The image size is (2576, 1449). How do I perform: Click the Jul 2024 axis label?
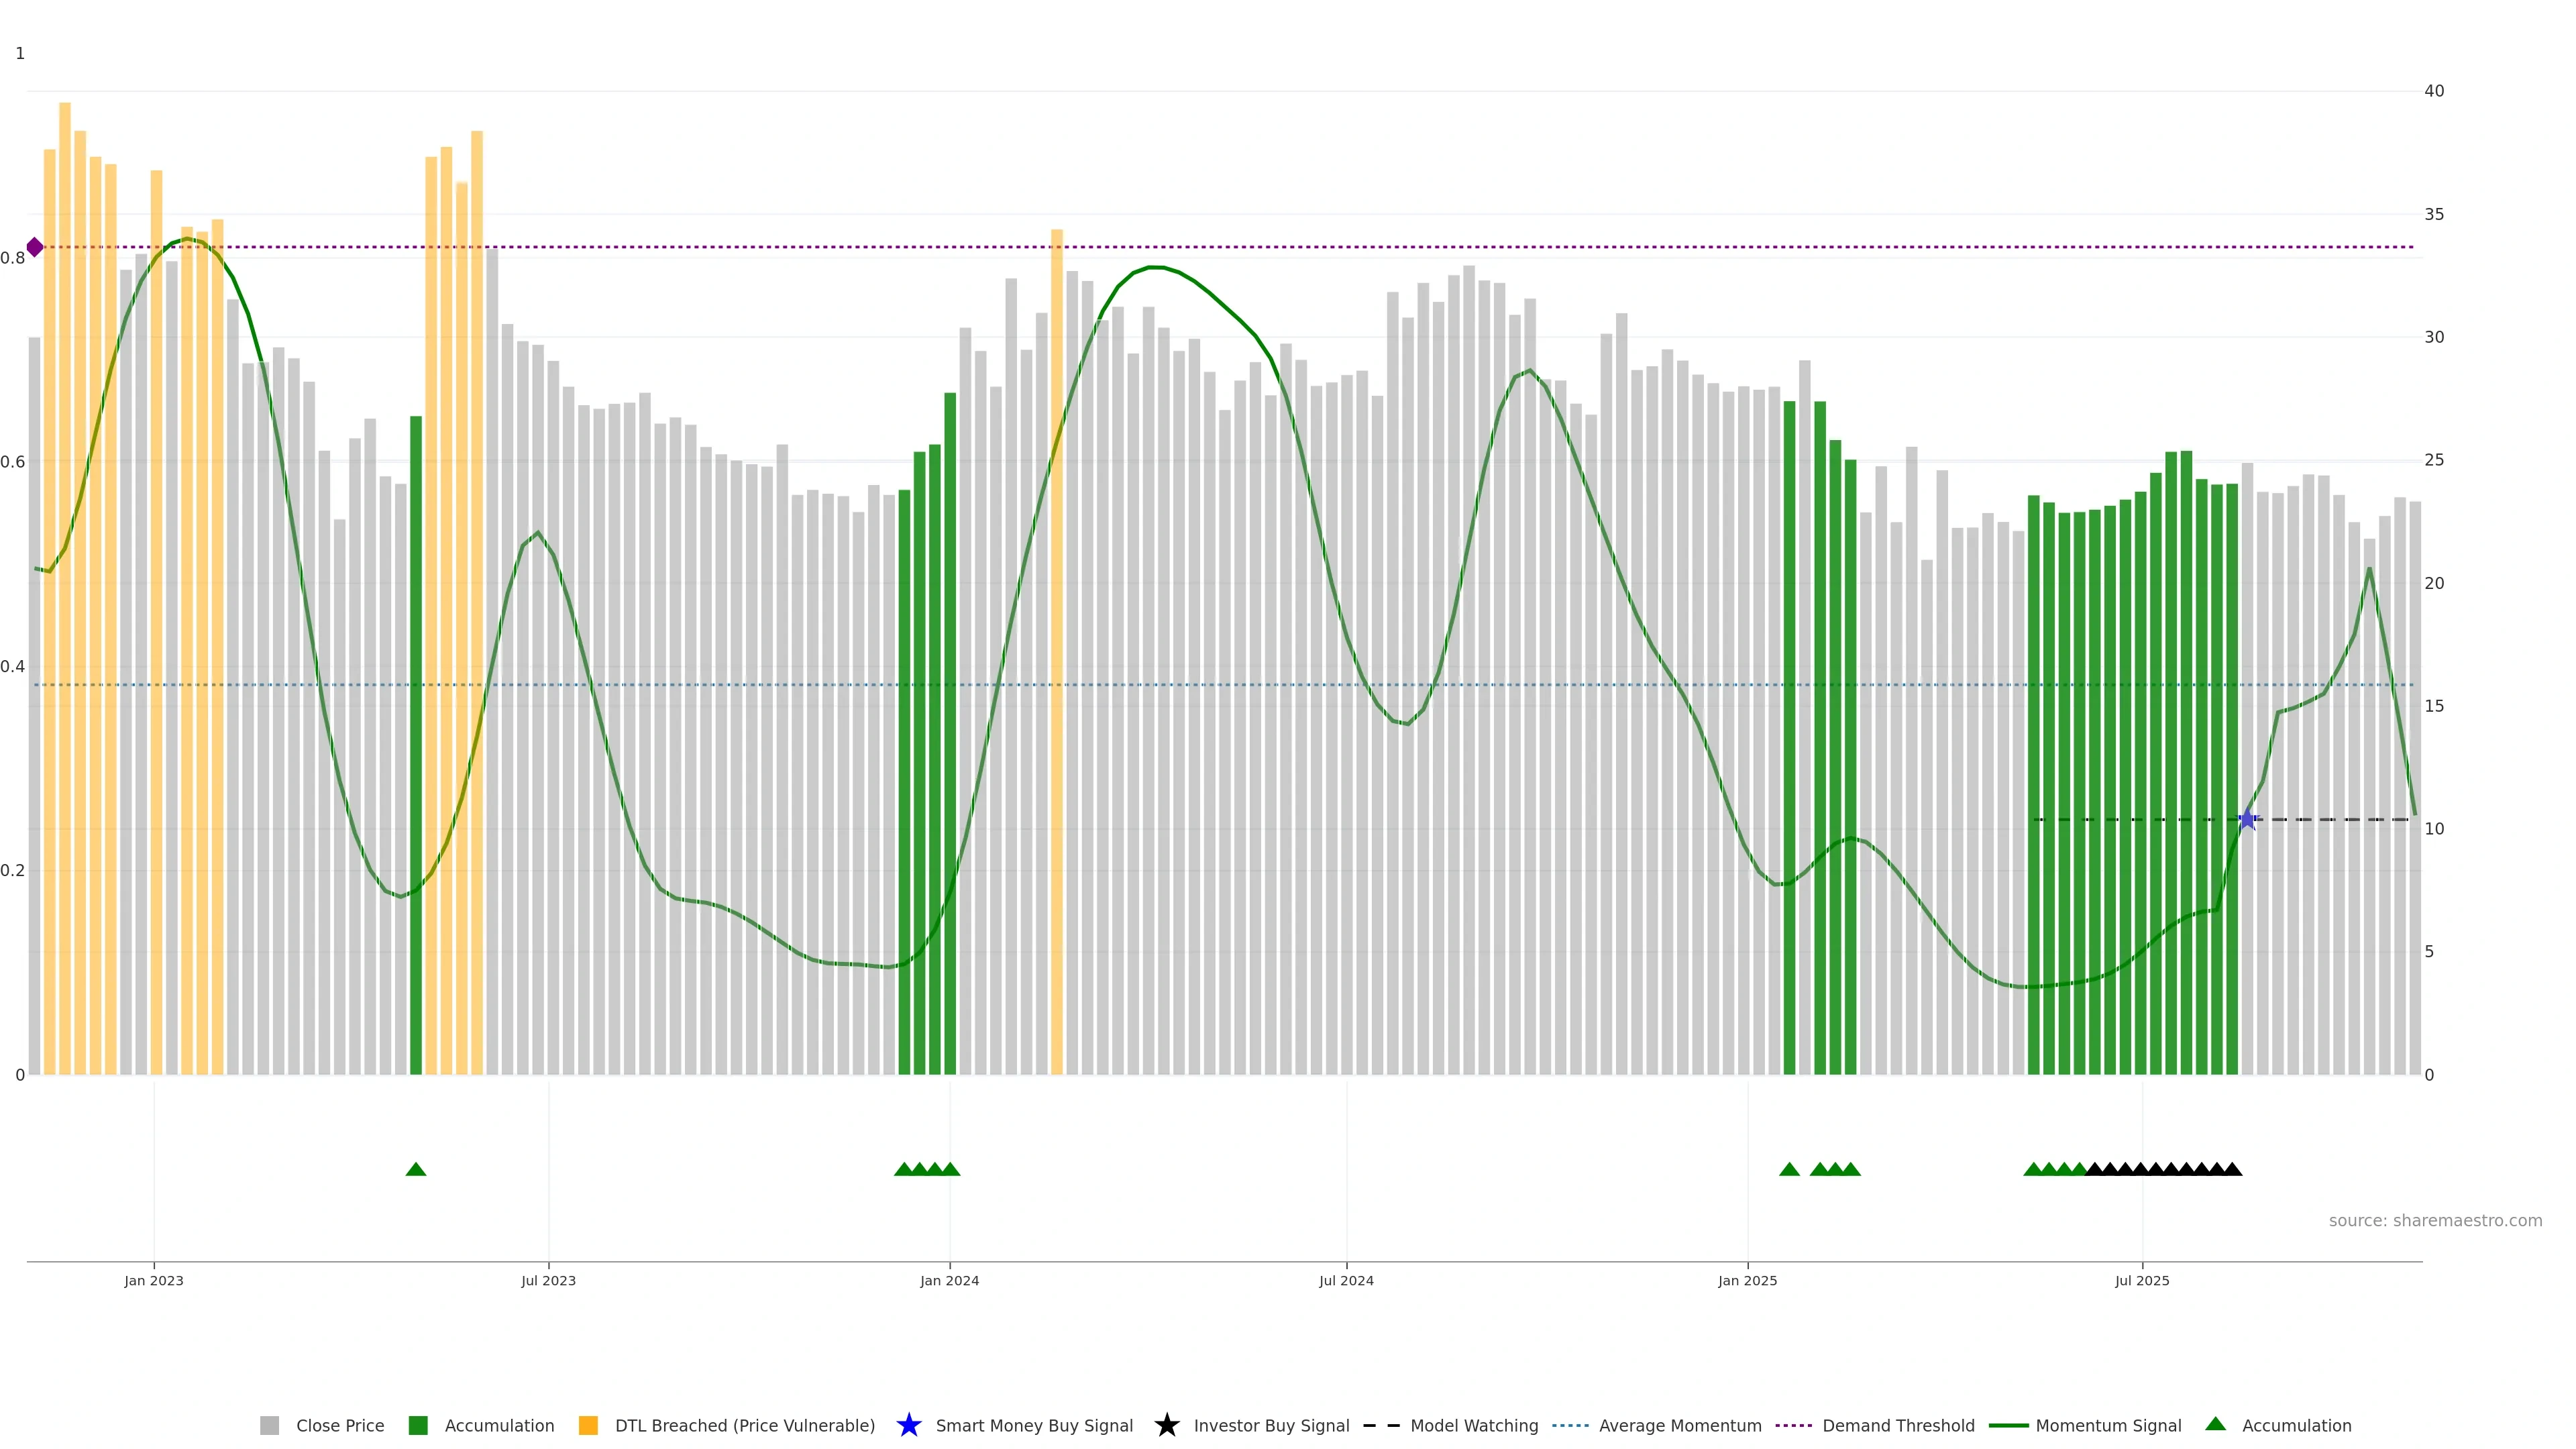pos(1346,1281)
